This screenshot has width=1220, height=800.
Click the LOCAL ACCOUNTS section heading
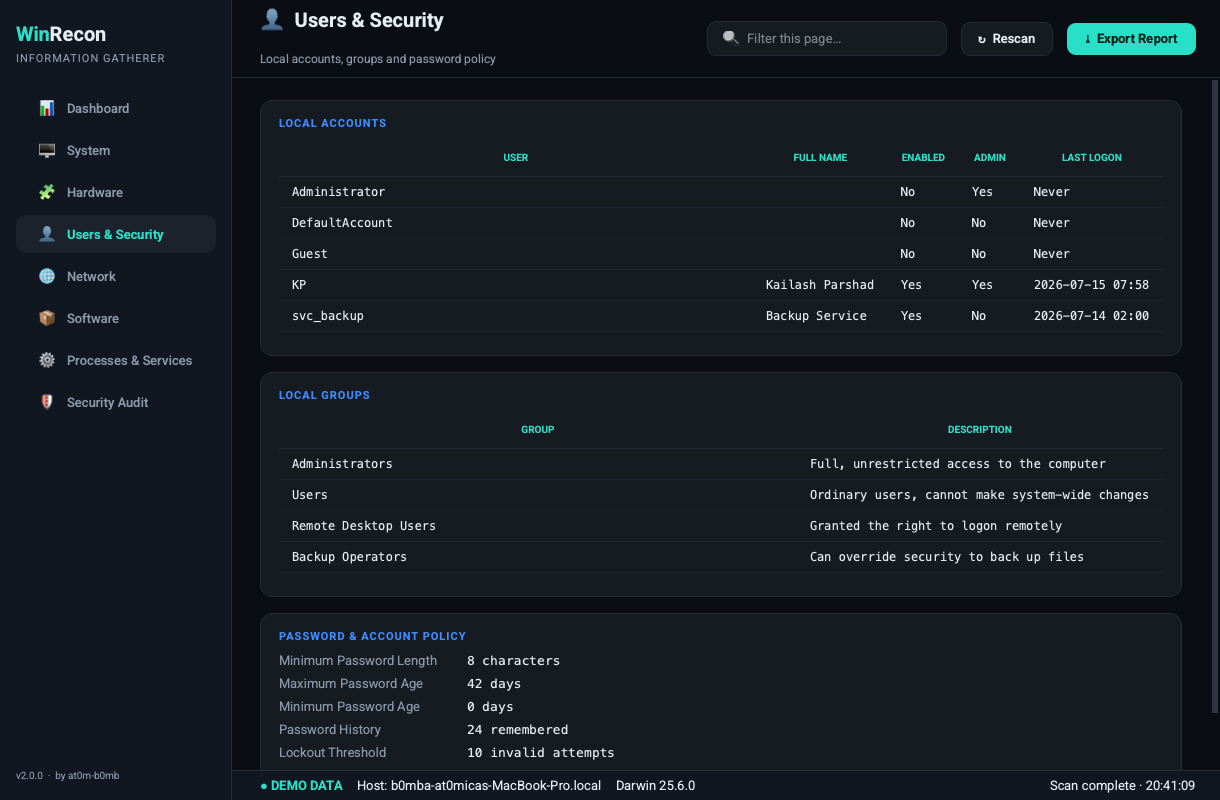[332, 124]
